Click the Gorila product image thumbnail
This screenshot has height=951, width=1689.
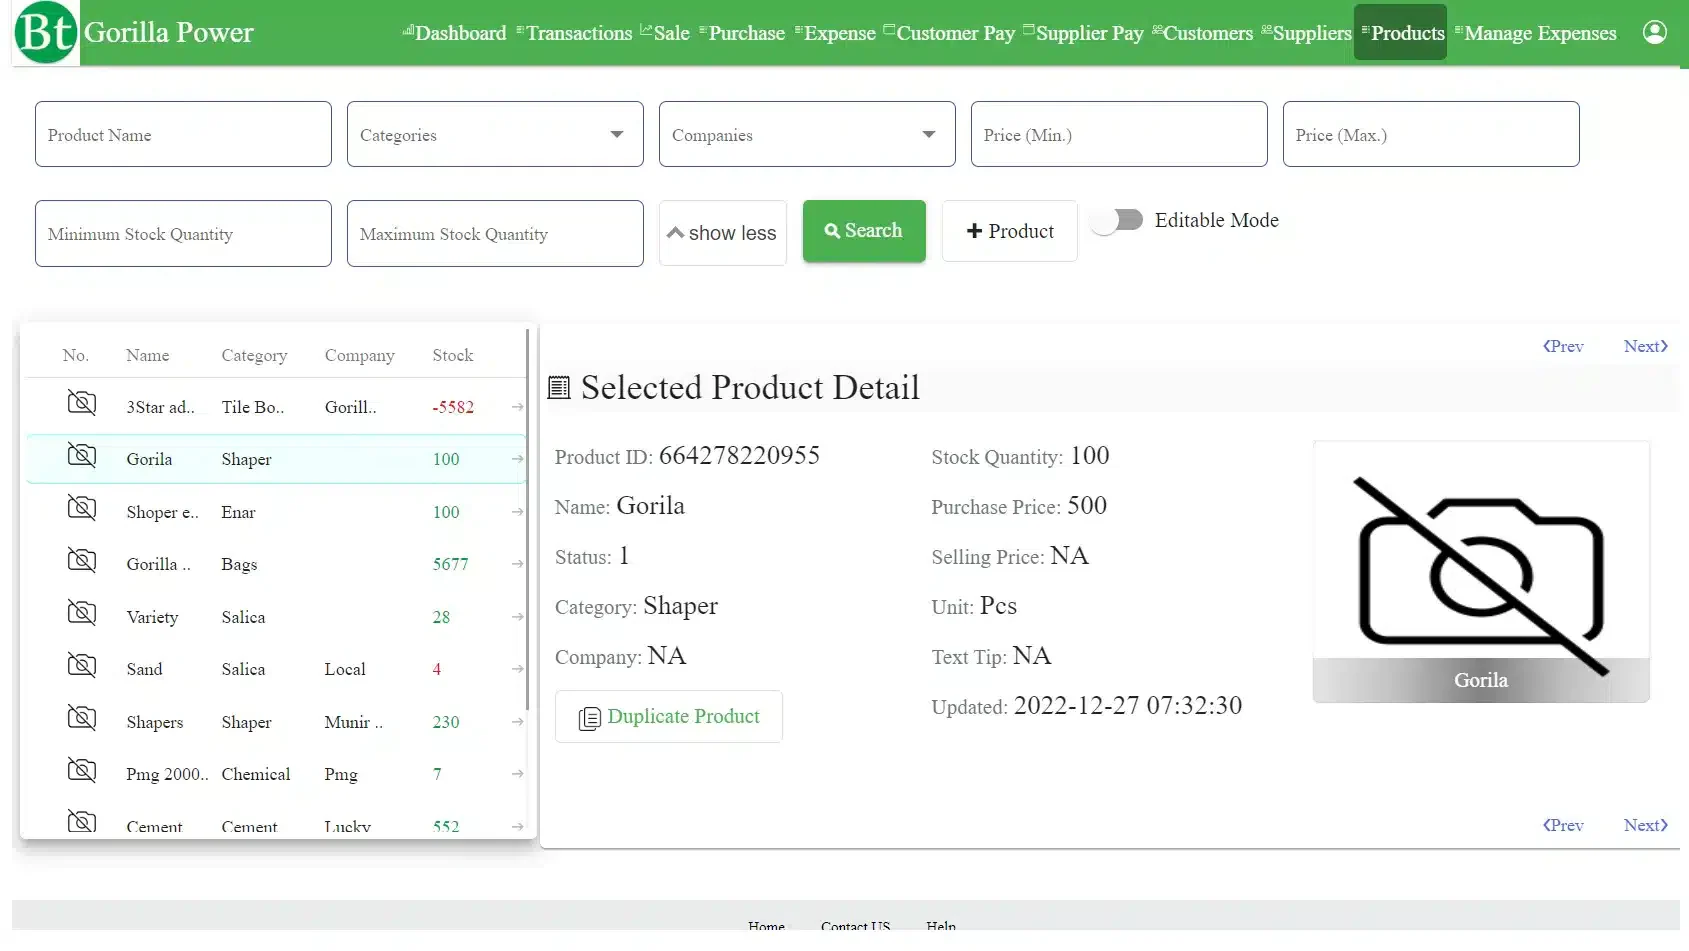[x=1481, y=572]
